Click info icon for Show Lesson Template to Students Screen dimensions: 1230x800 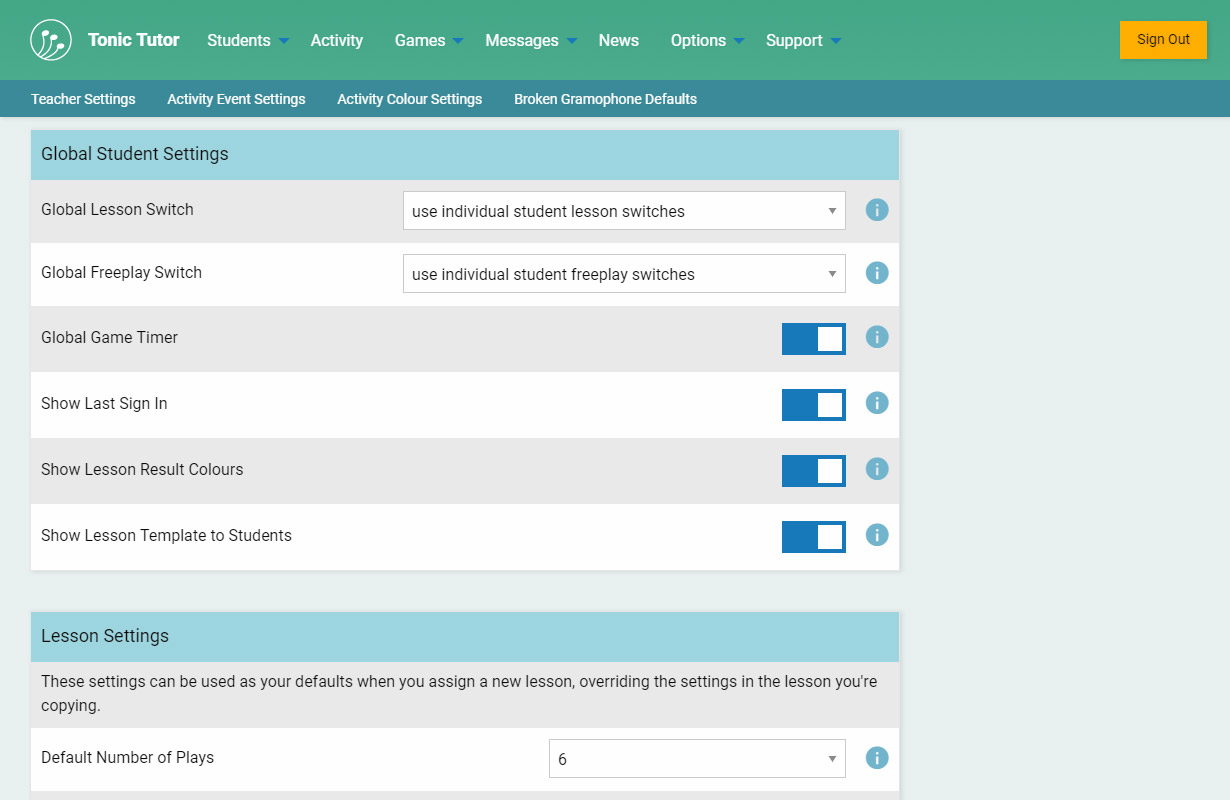pyautogui.click(x=877, y=535)
